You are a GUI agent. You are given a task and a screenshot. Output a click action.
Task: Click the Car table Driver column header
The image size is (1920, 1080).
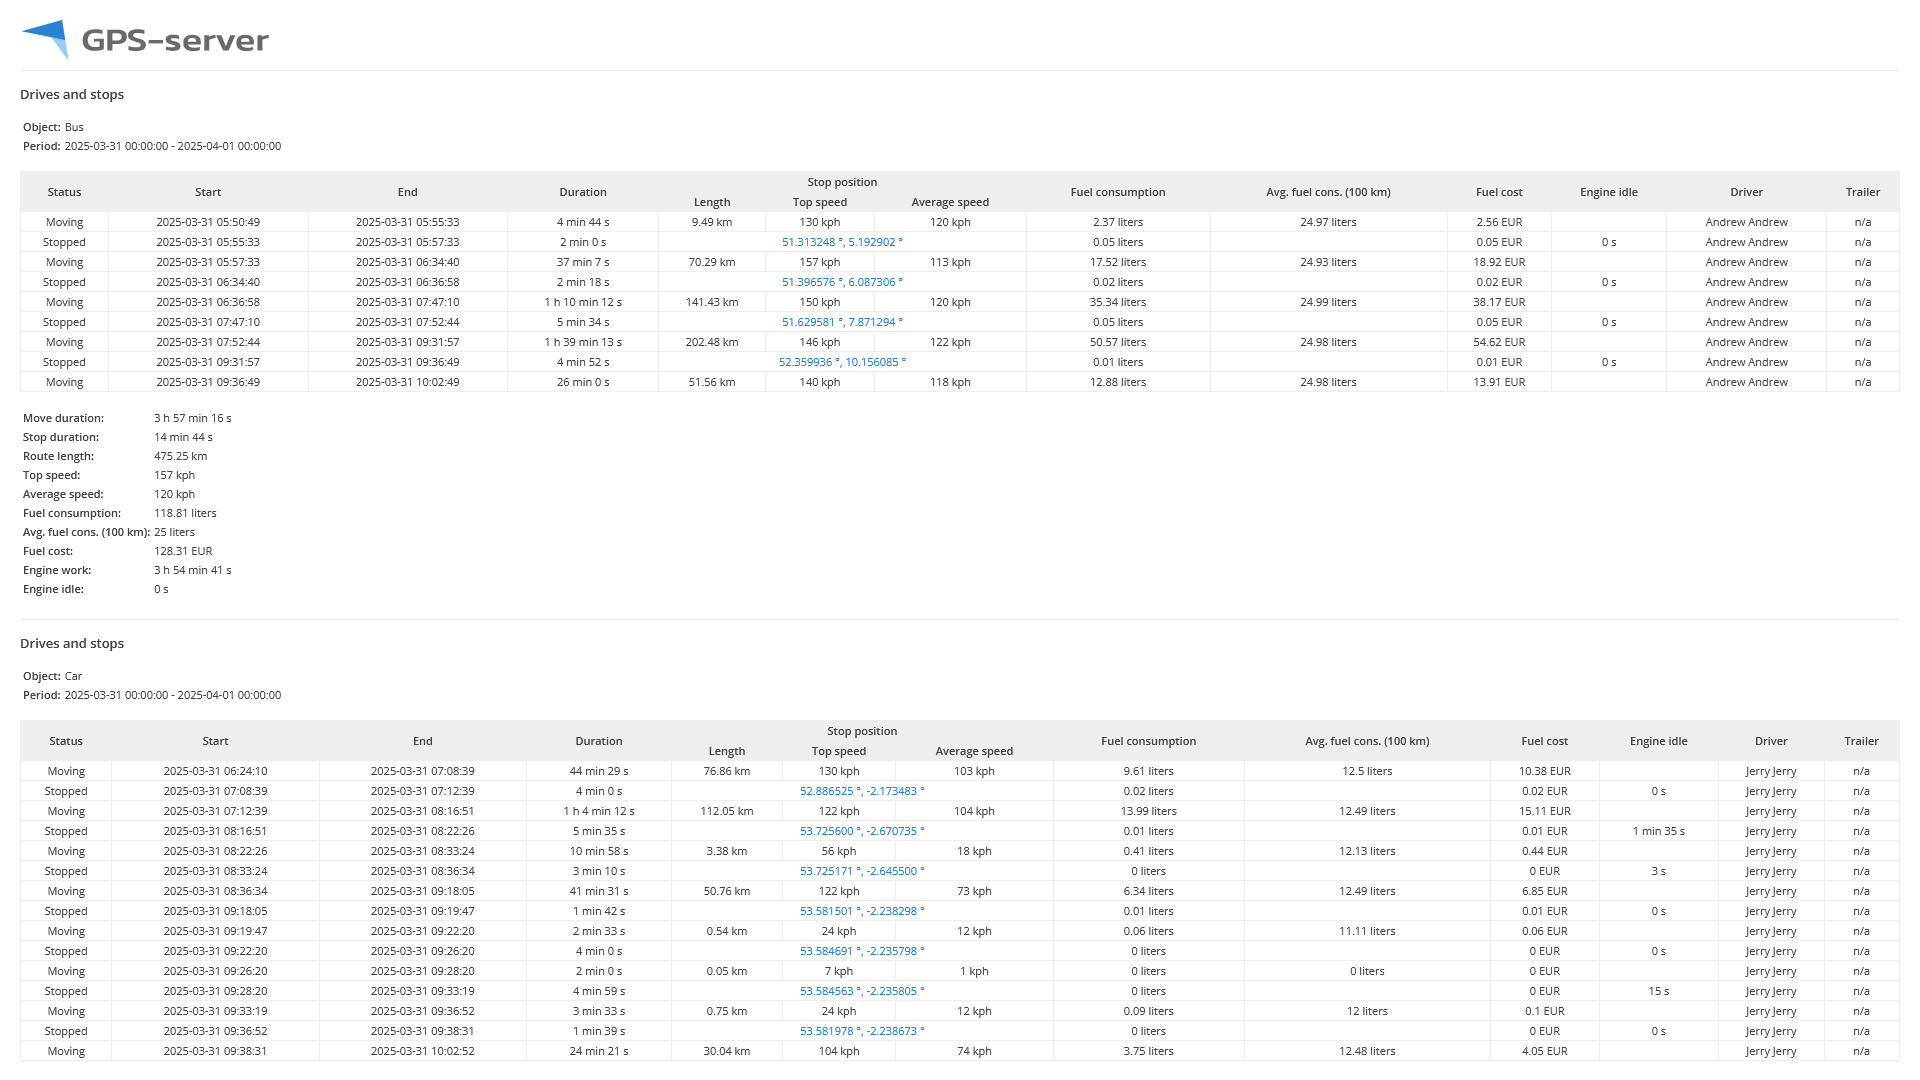(1770, 741)
